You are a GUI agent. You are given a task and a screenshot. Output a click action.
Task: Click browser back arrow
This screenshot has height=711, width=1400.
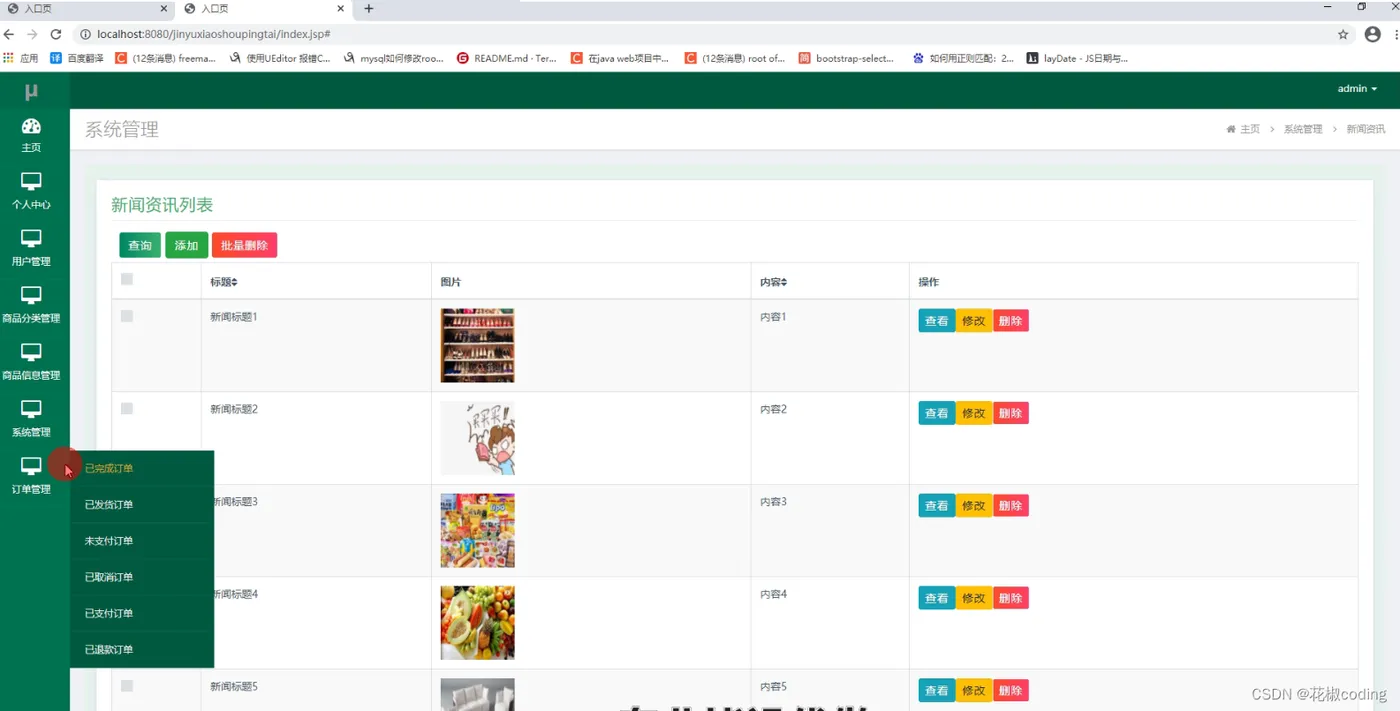(x=10, y=34)
